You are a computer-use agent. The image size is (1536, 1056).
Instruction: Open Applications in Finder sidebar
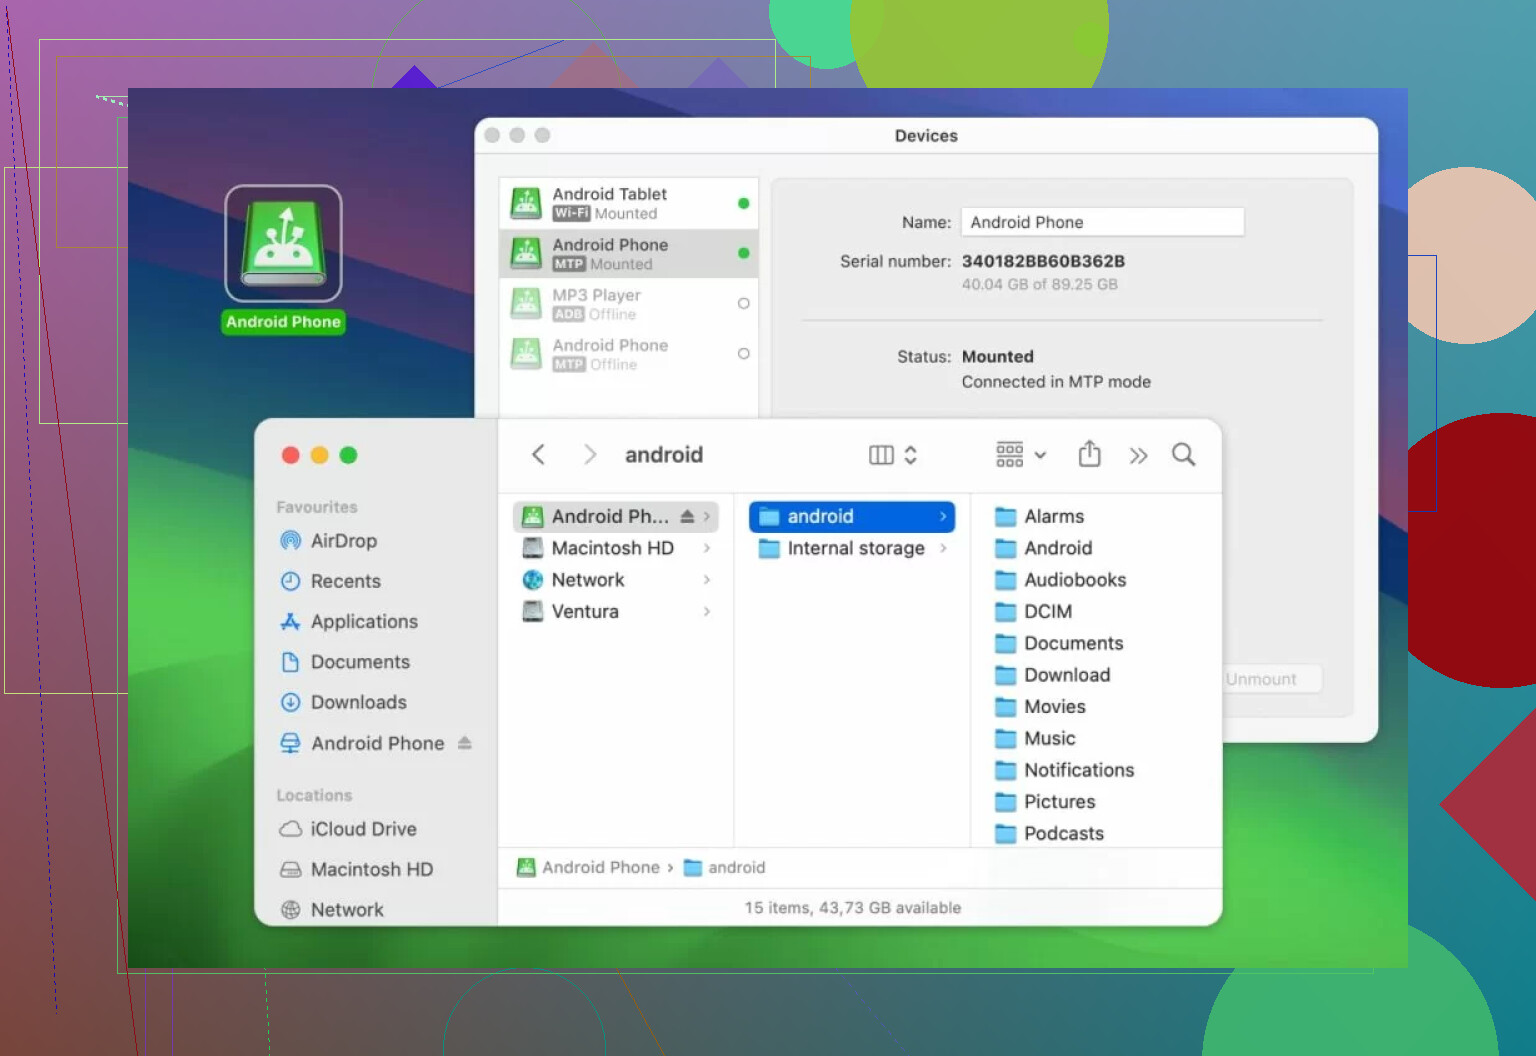[349, 621]
